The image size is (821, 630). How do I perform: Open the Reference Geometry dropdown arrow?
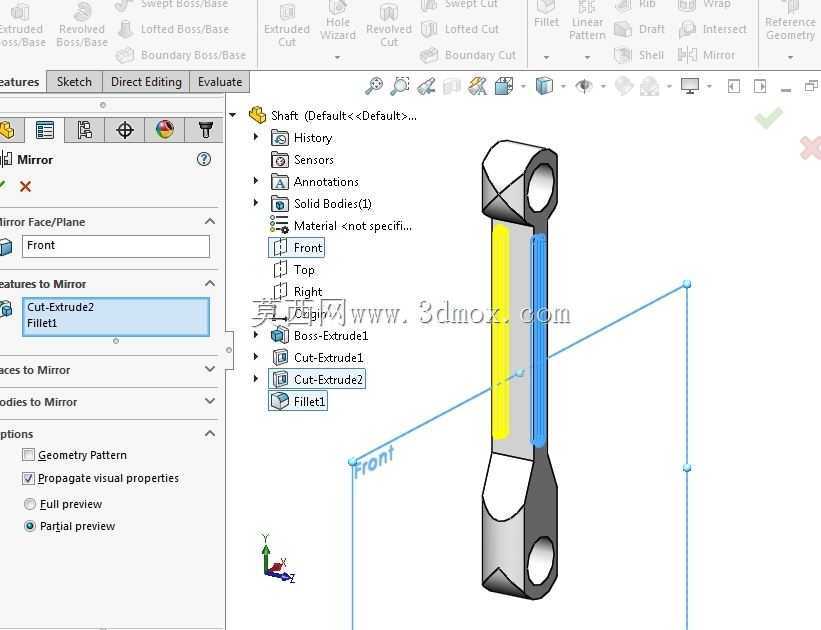click(x=790, y=57)
